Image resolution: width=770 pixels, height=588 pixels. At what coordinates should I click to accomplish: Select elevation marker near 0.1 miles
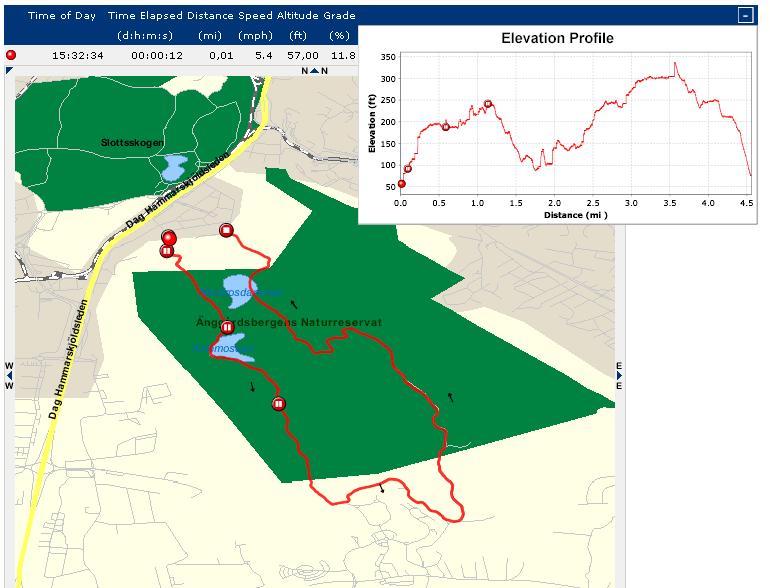click(x=408, y=169)
